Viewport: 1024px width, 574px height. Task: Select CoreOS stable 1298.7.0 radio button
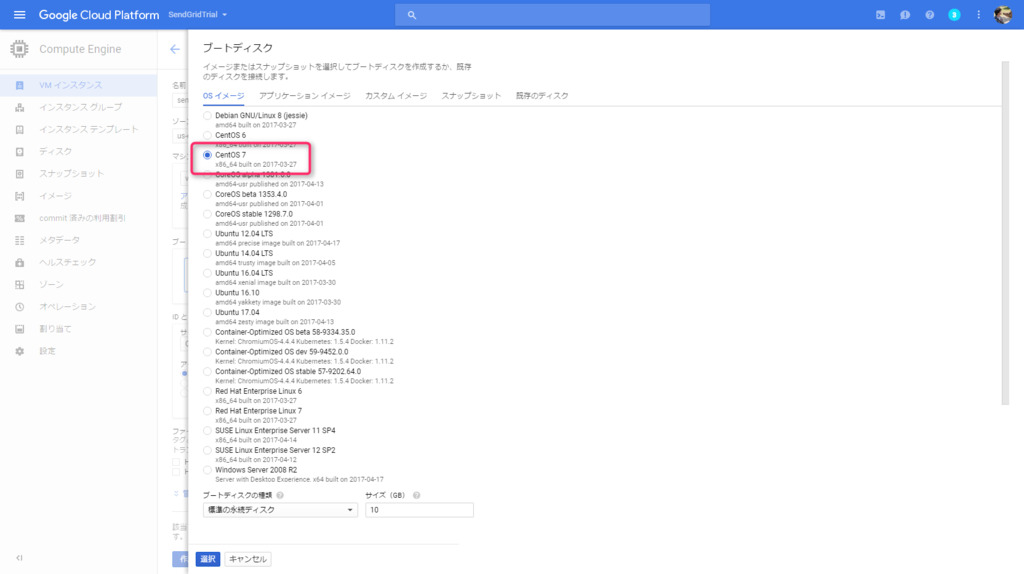(x=207, y=214)
